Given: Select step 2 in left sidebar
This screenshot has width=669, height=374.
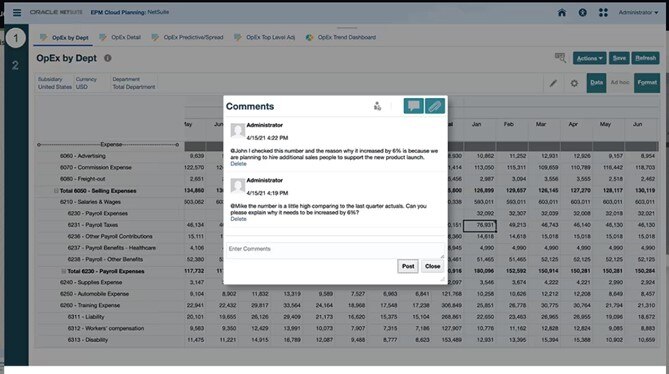Looking at the screenshot, I should click(15, 65).
